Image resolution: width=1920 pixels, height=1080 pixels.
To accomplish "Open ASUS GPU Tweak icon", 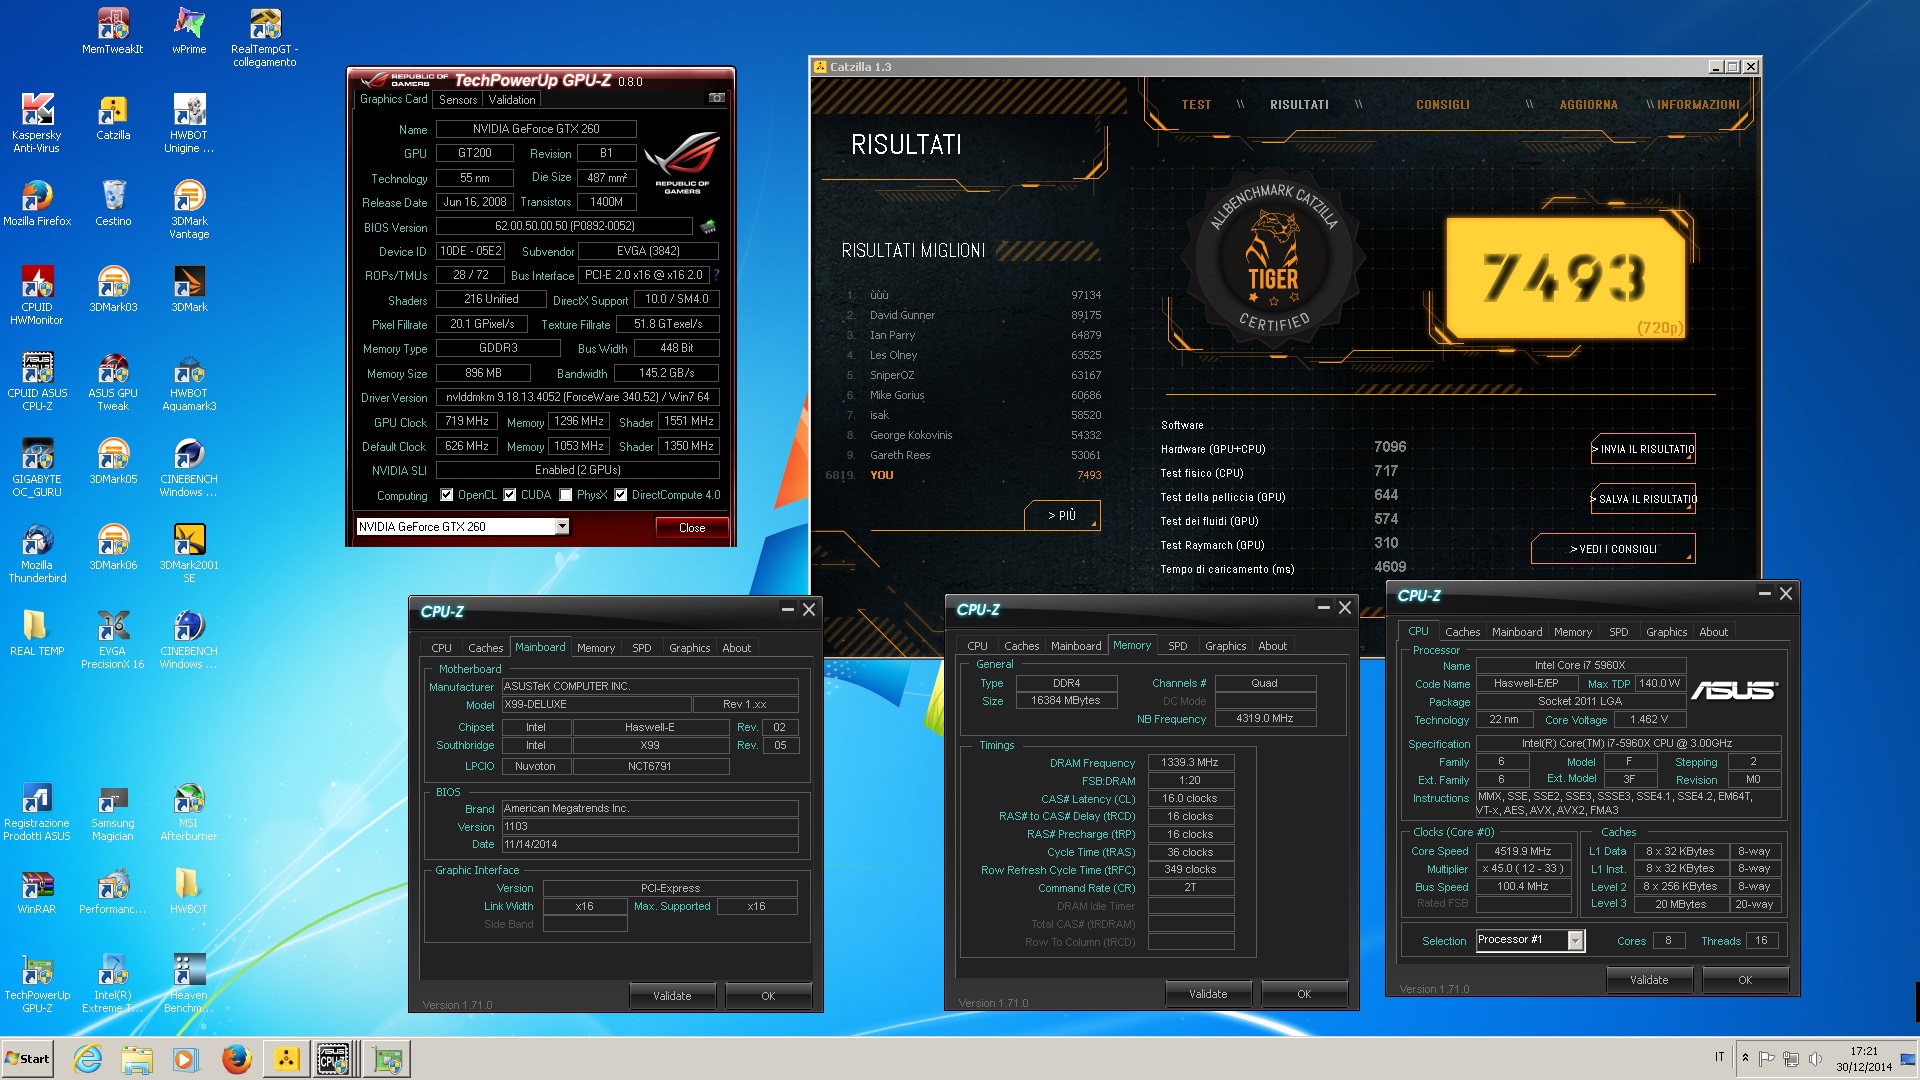I will tap(113, 381).
